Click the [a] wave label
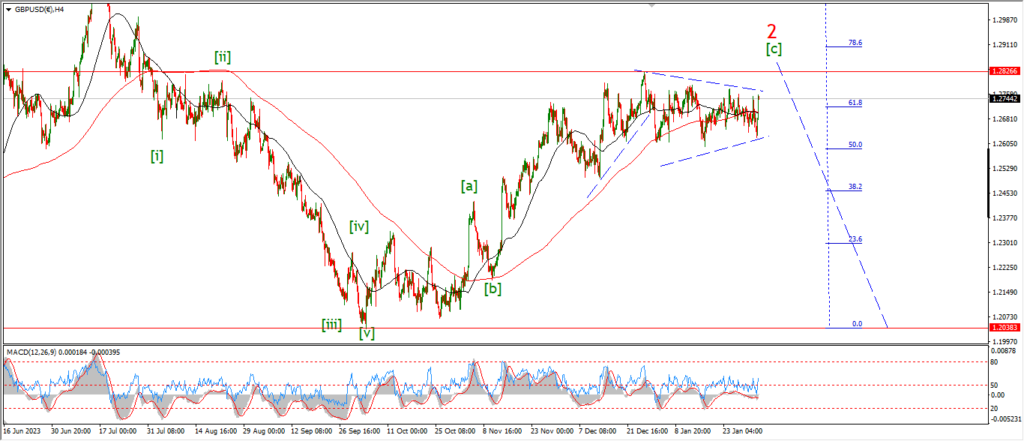The image size is (1024, 441). (x=469, y=186)
